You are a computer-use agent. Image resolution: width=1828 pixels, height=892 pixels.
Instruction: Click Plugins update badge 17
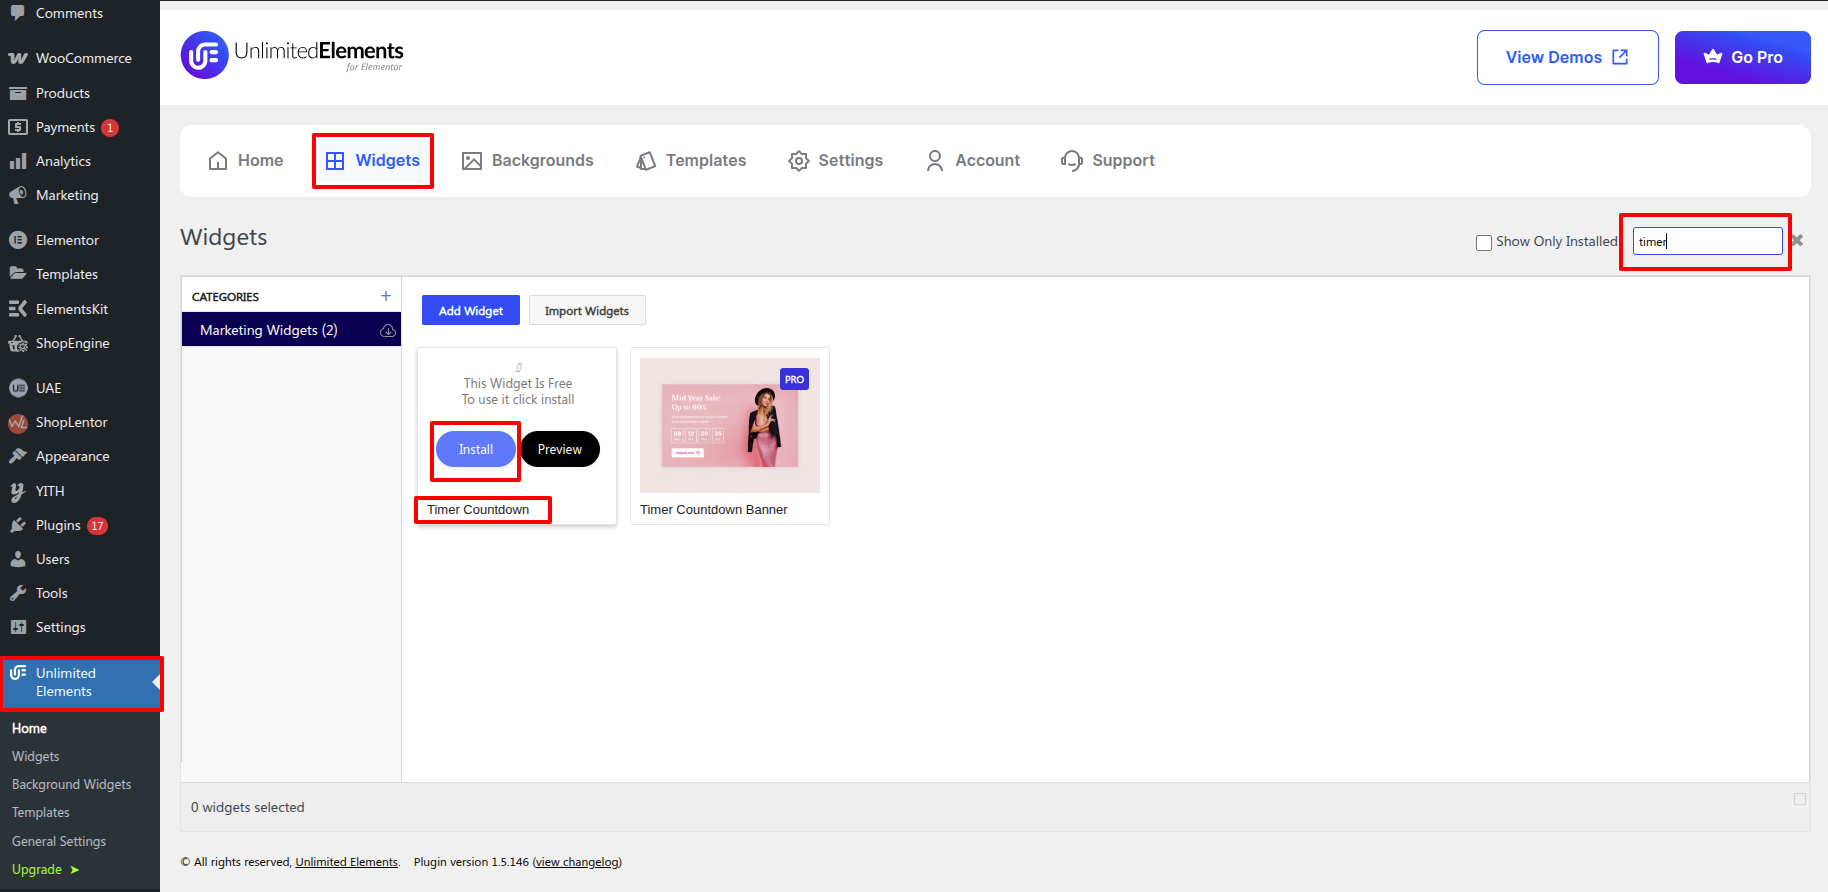coord(97,526)
